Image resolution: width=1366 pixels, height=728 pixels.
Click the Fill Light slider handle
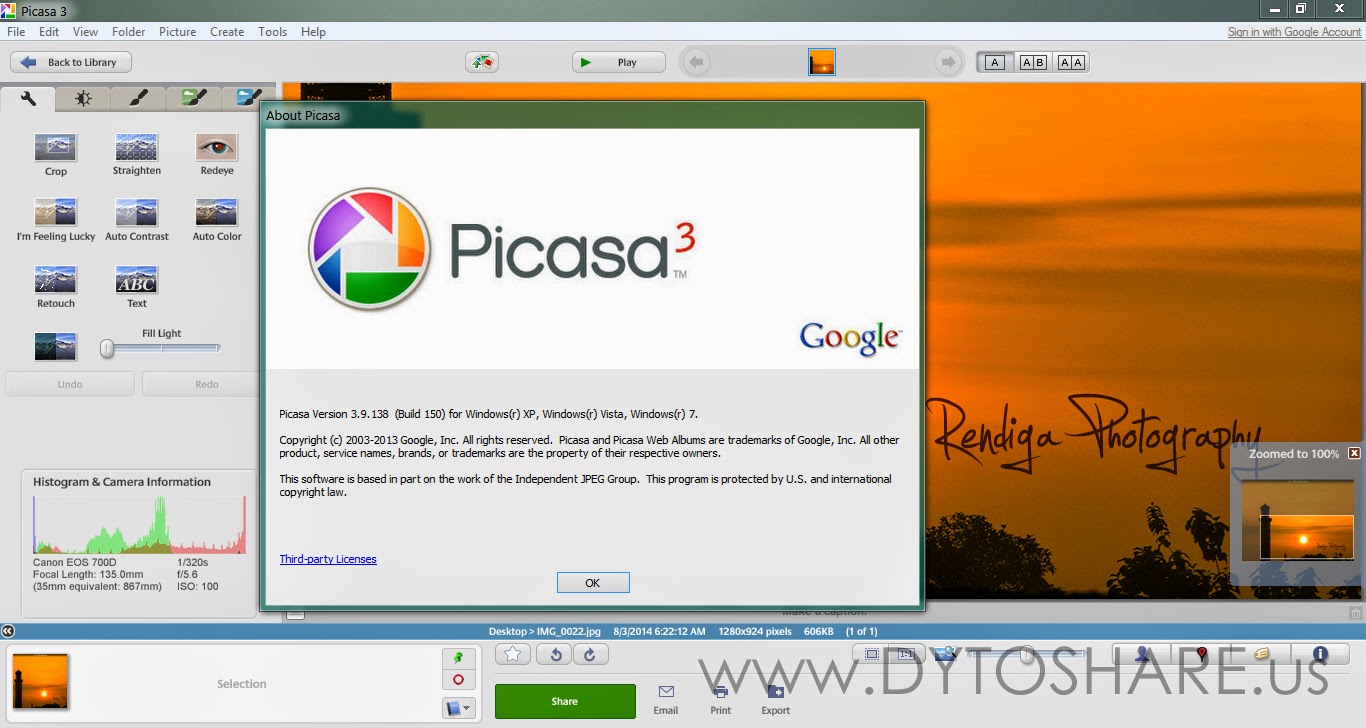(107, 348)
